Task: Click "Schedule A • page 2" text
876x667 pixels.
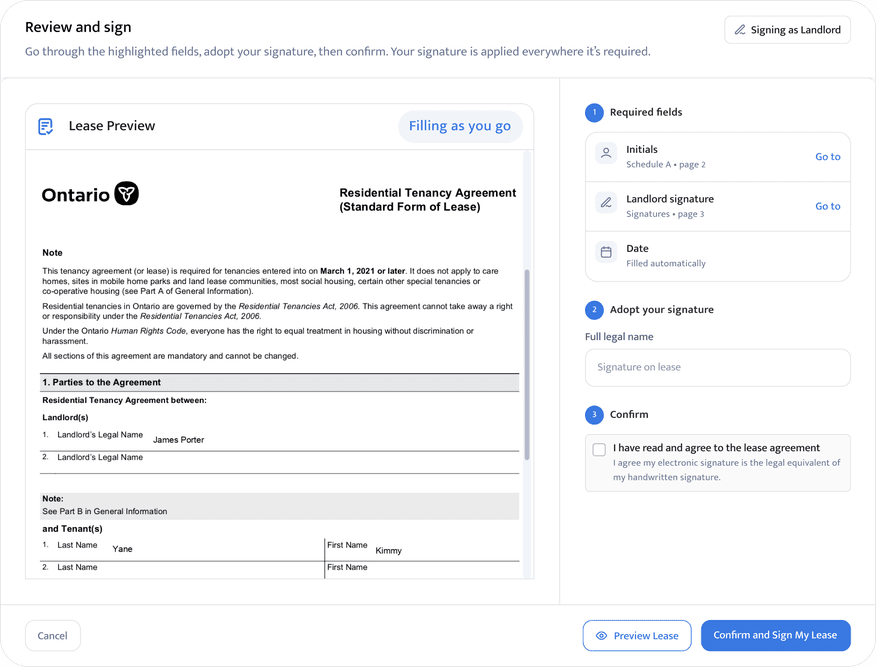Action: tap(665, 165)
